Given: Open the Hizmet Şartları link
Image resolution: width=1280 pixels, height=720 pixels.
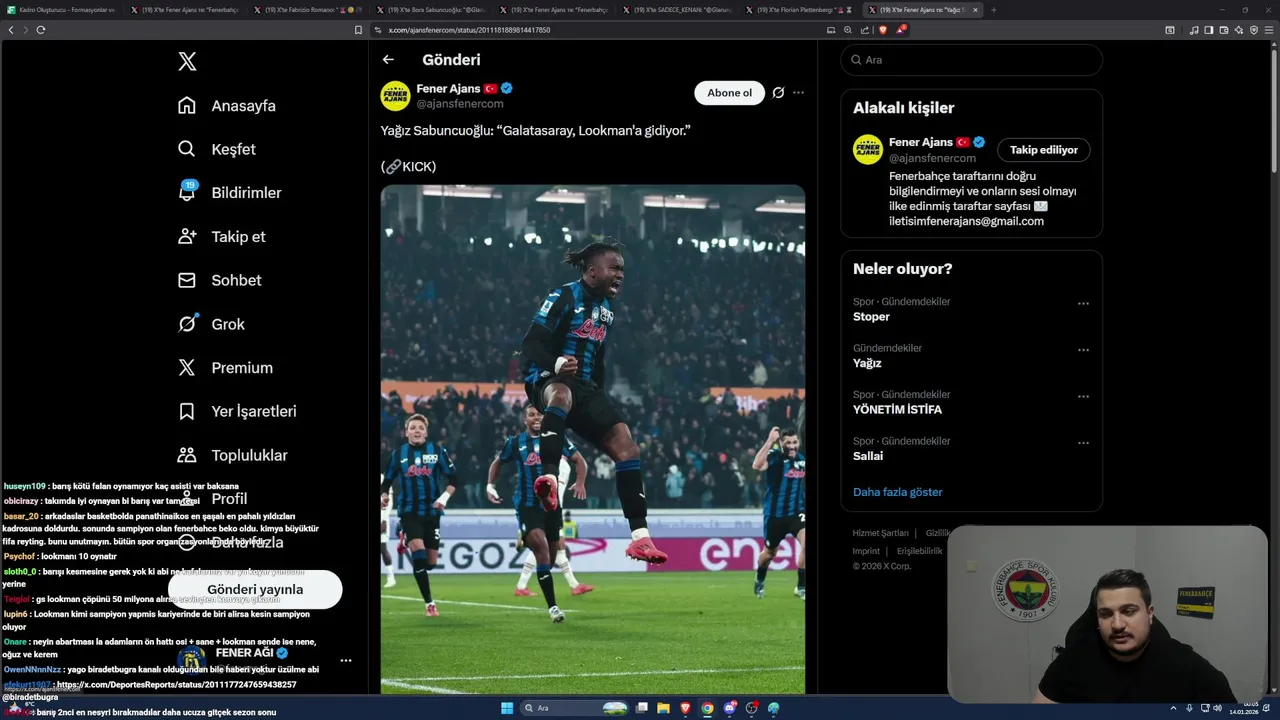Looking at the screenshot, I should (x=880, y=533).
